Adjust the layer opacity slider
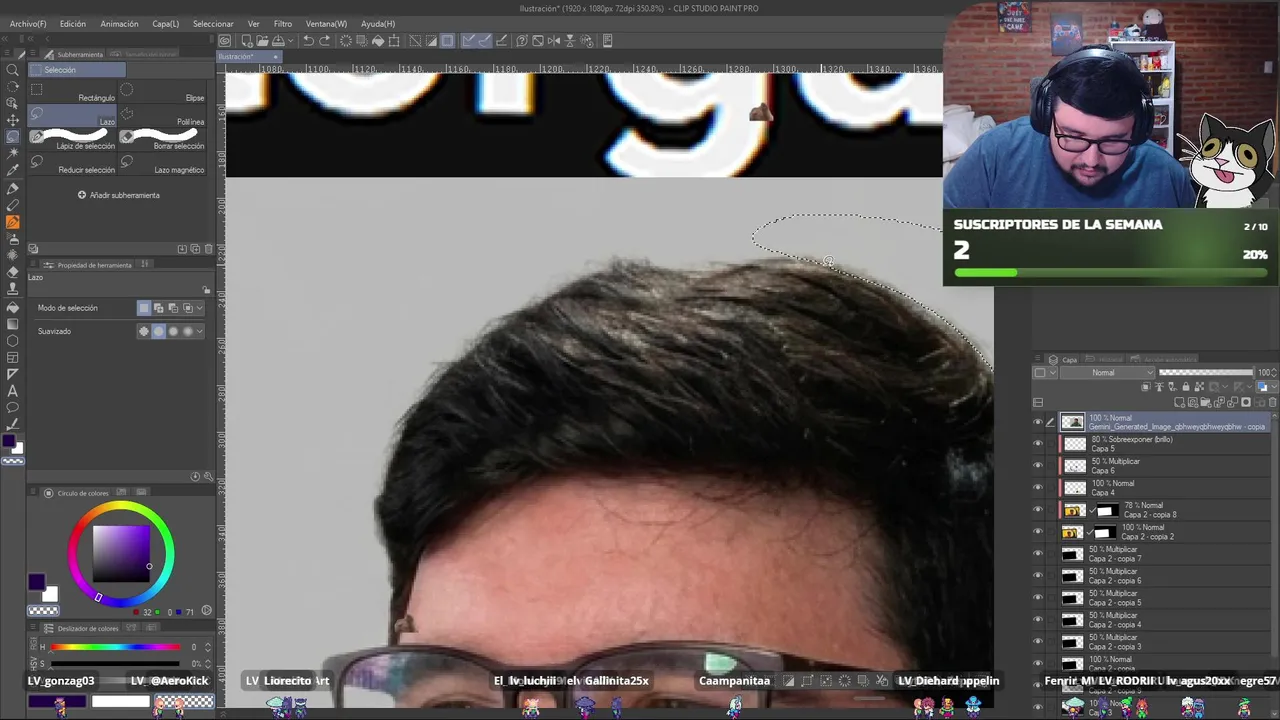Screen dimensions: 1280x720 (1205, 373)
